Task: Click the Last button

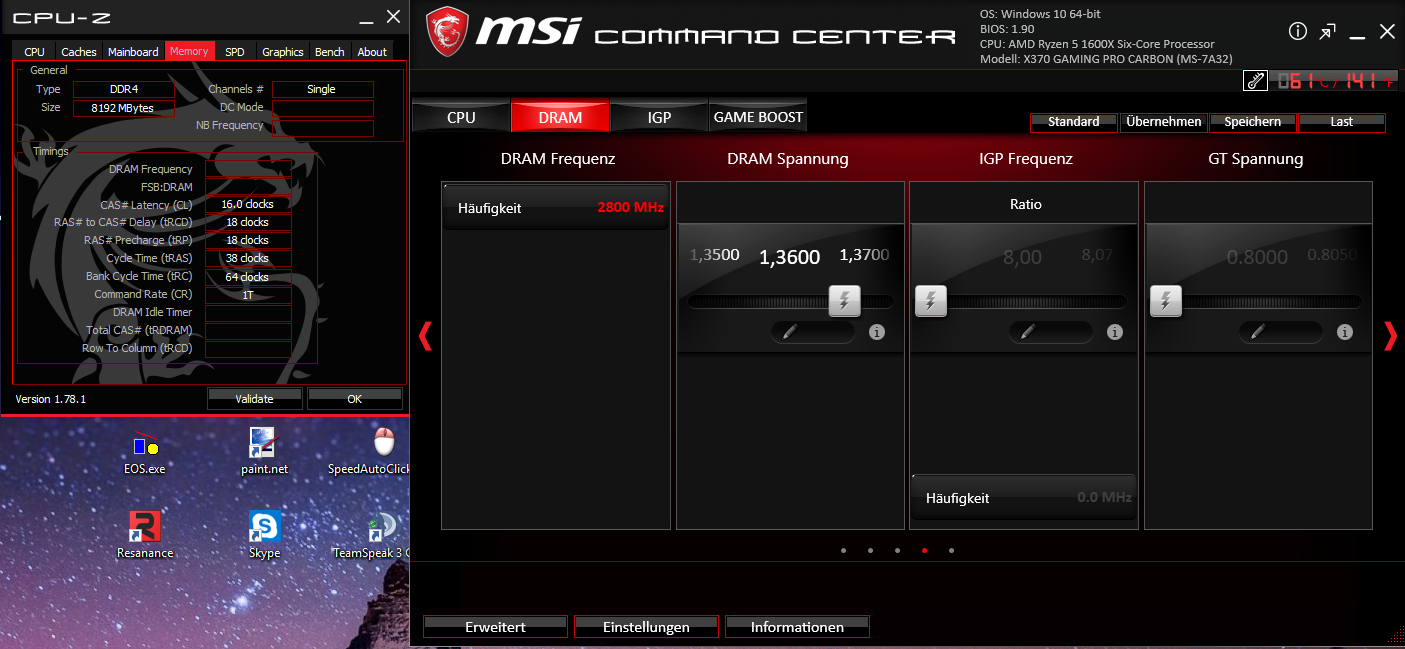Action: click(1342, 122)
